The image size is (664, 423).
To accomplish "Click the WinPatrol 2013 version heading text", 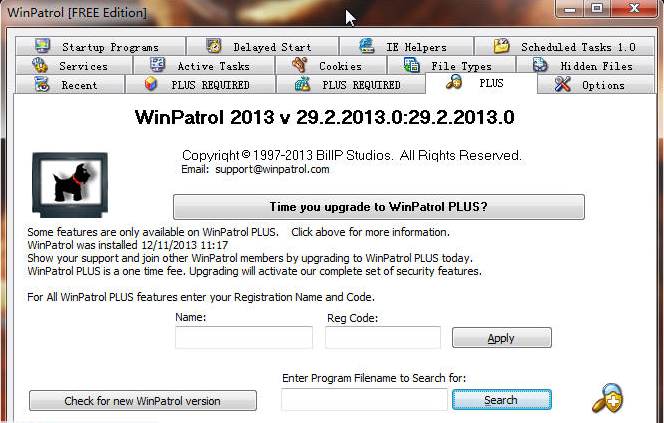I will point(324,117).
